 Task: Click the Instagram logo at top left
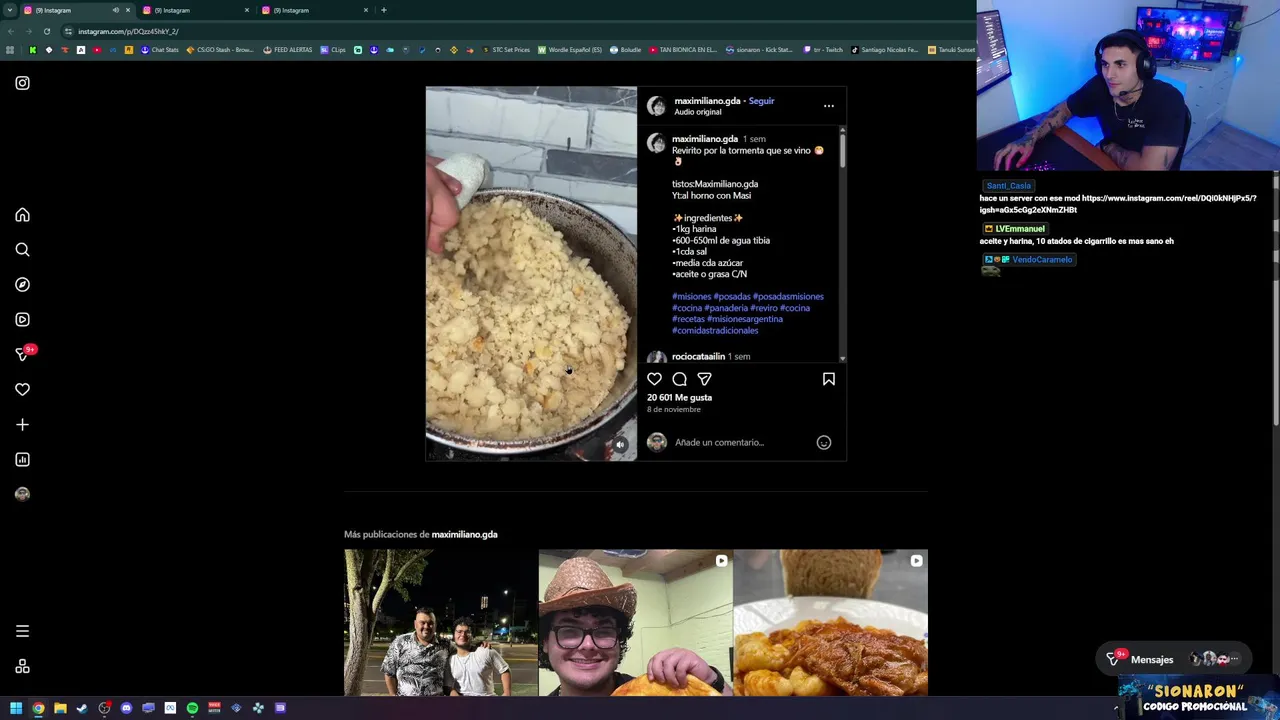tap(22, 83)
